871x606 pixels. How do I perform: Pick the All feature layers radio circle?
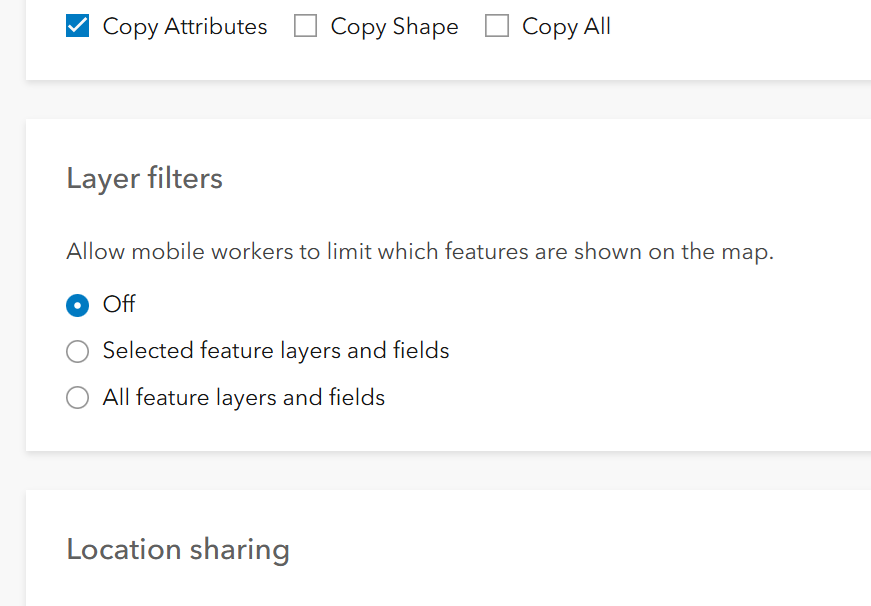[78, 398]
